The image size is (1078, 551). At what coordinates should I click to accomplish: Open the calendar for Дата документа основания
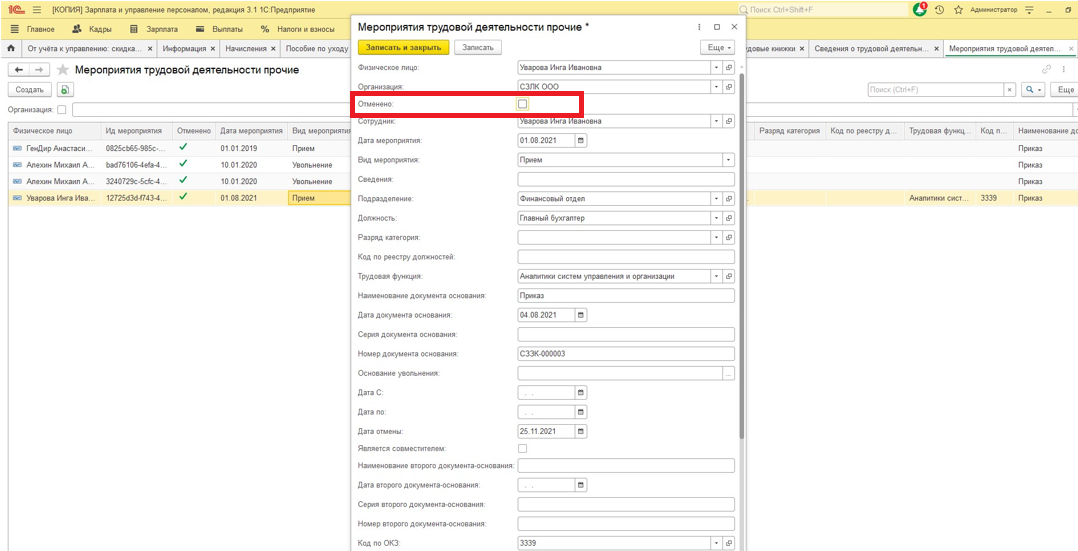pos(580,315)
